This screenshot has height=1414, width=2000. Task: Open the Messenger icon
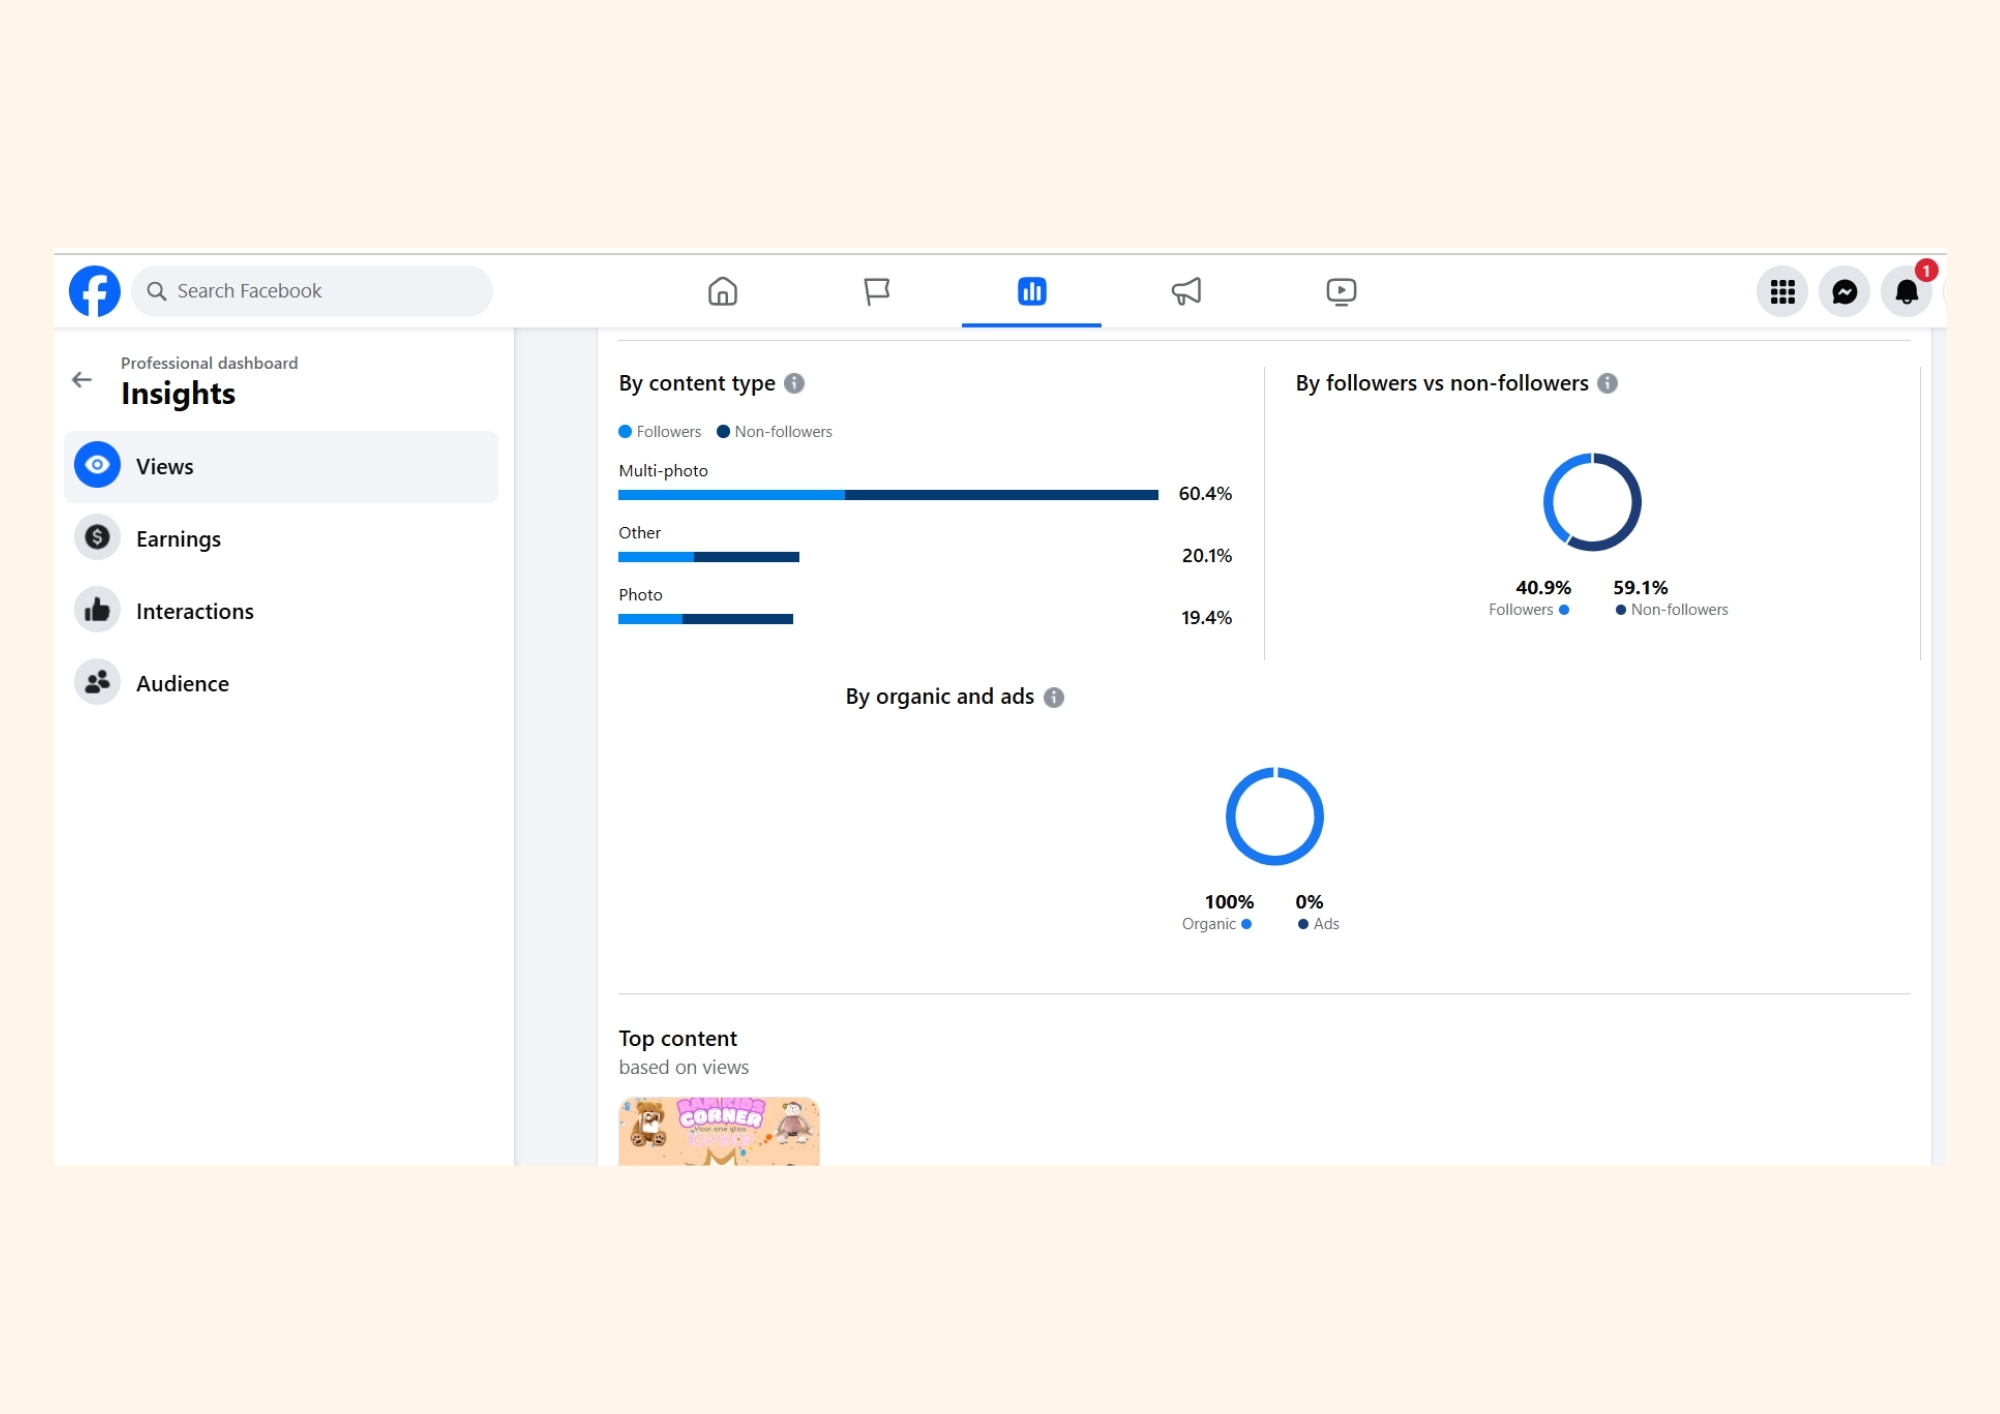pos(1844,291)
